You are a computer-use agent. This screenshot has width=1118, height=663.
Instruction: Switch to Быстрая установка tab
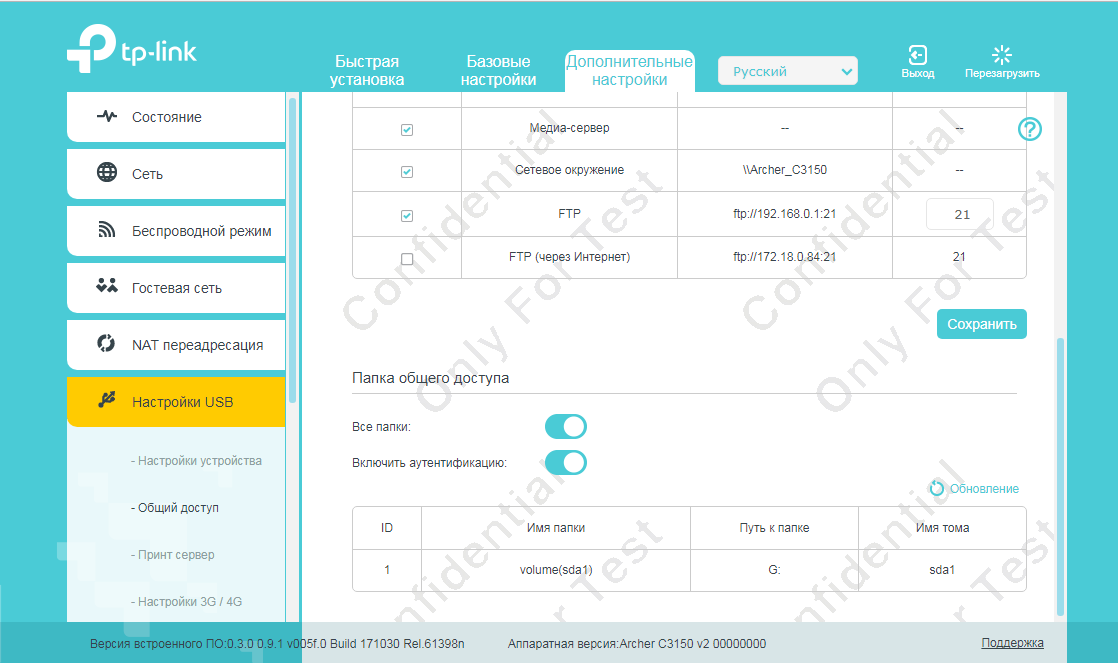pyautogui.click(x=367, y=71)
